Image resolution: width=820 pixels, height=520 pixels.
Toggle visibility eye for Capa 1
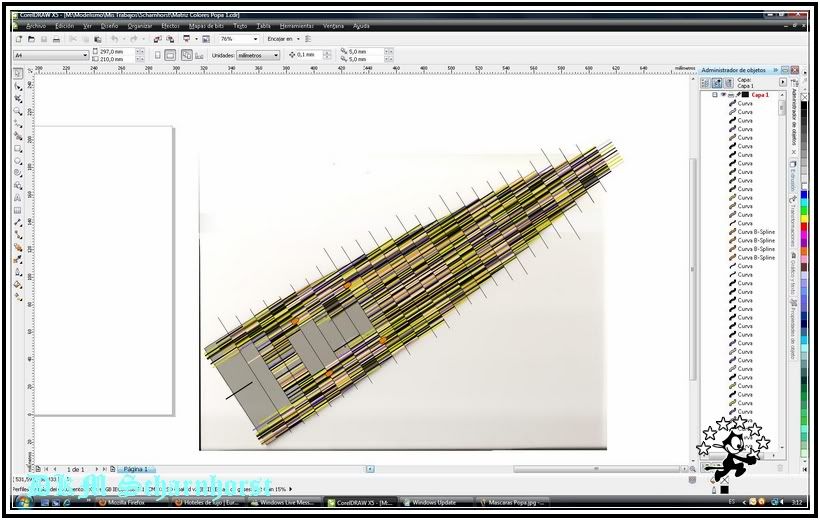(x=723, y=95)
